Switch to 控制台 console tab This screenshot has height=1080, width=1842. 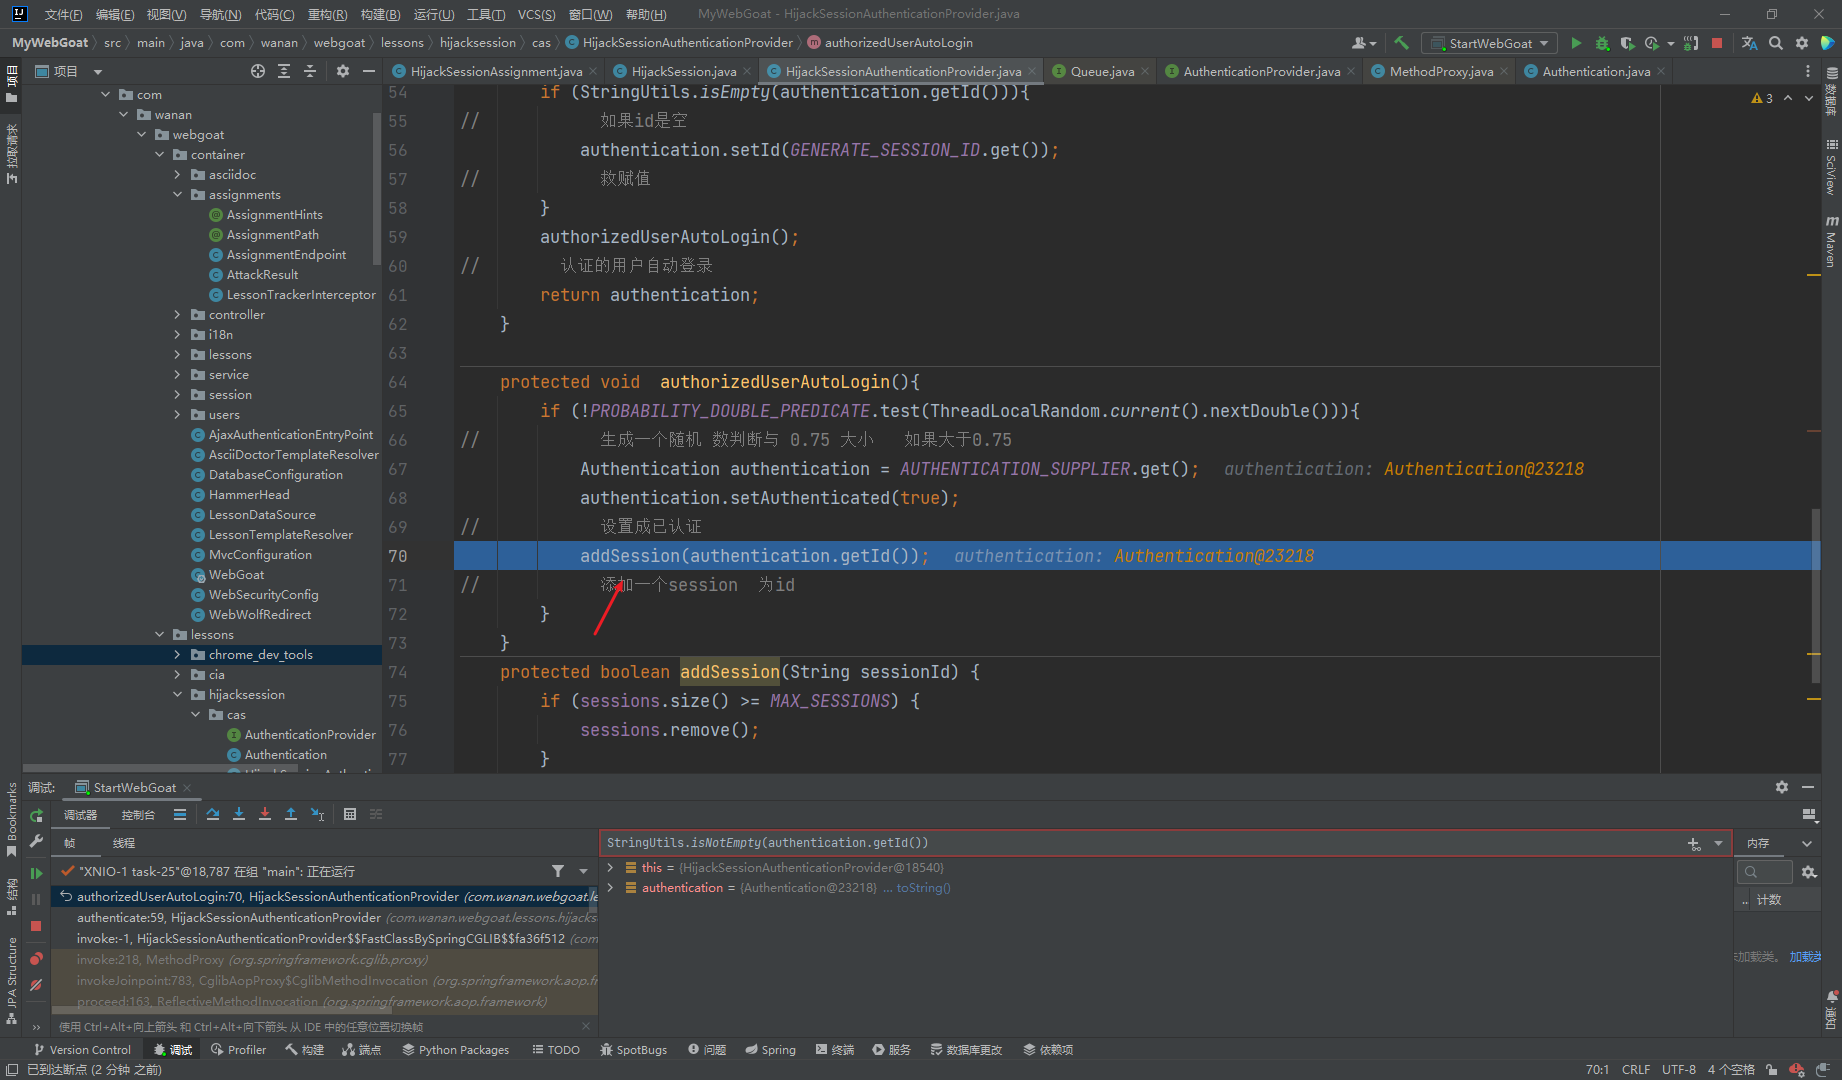(x=138, y=815)
